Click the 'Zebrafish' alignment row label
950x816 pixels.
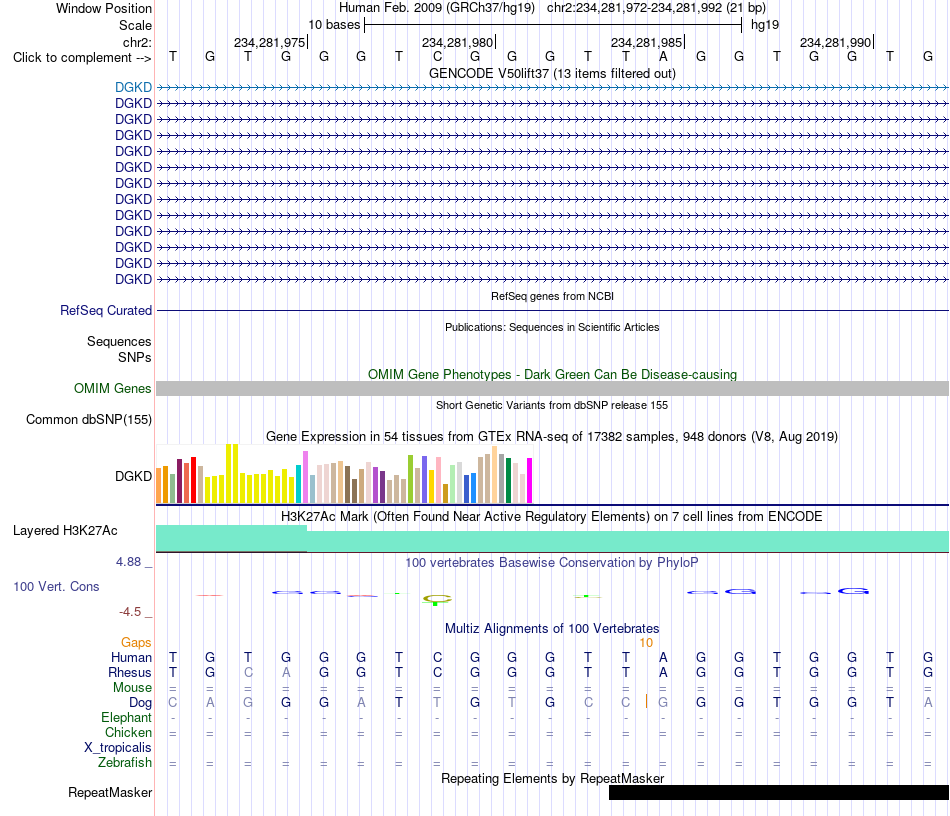tap(125, 762)
